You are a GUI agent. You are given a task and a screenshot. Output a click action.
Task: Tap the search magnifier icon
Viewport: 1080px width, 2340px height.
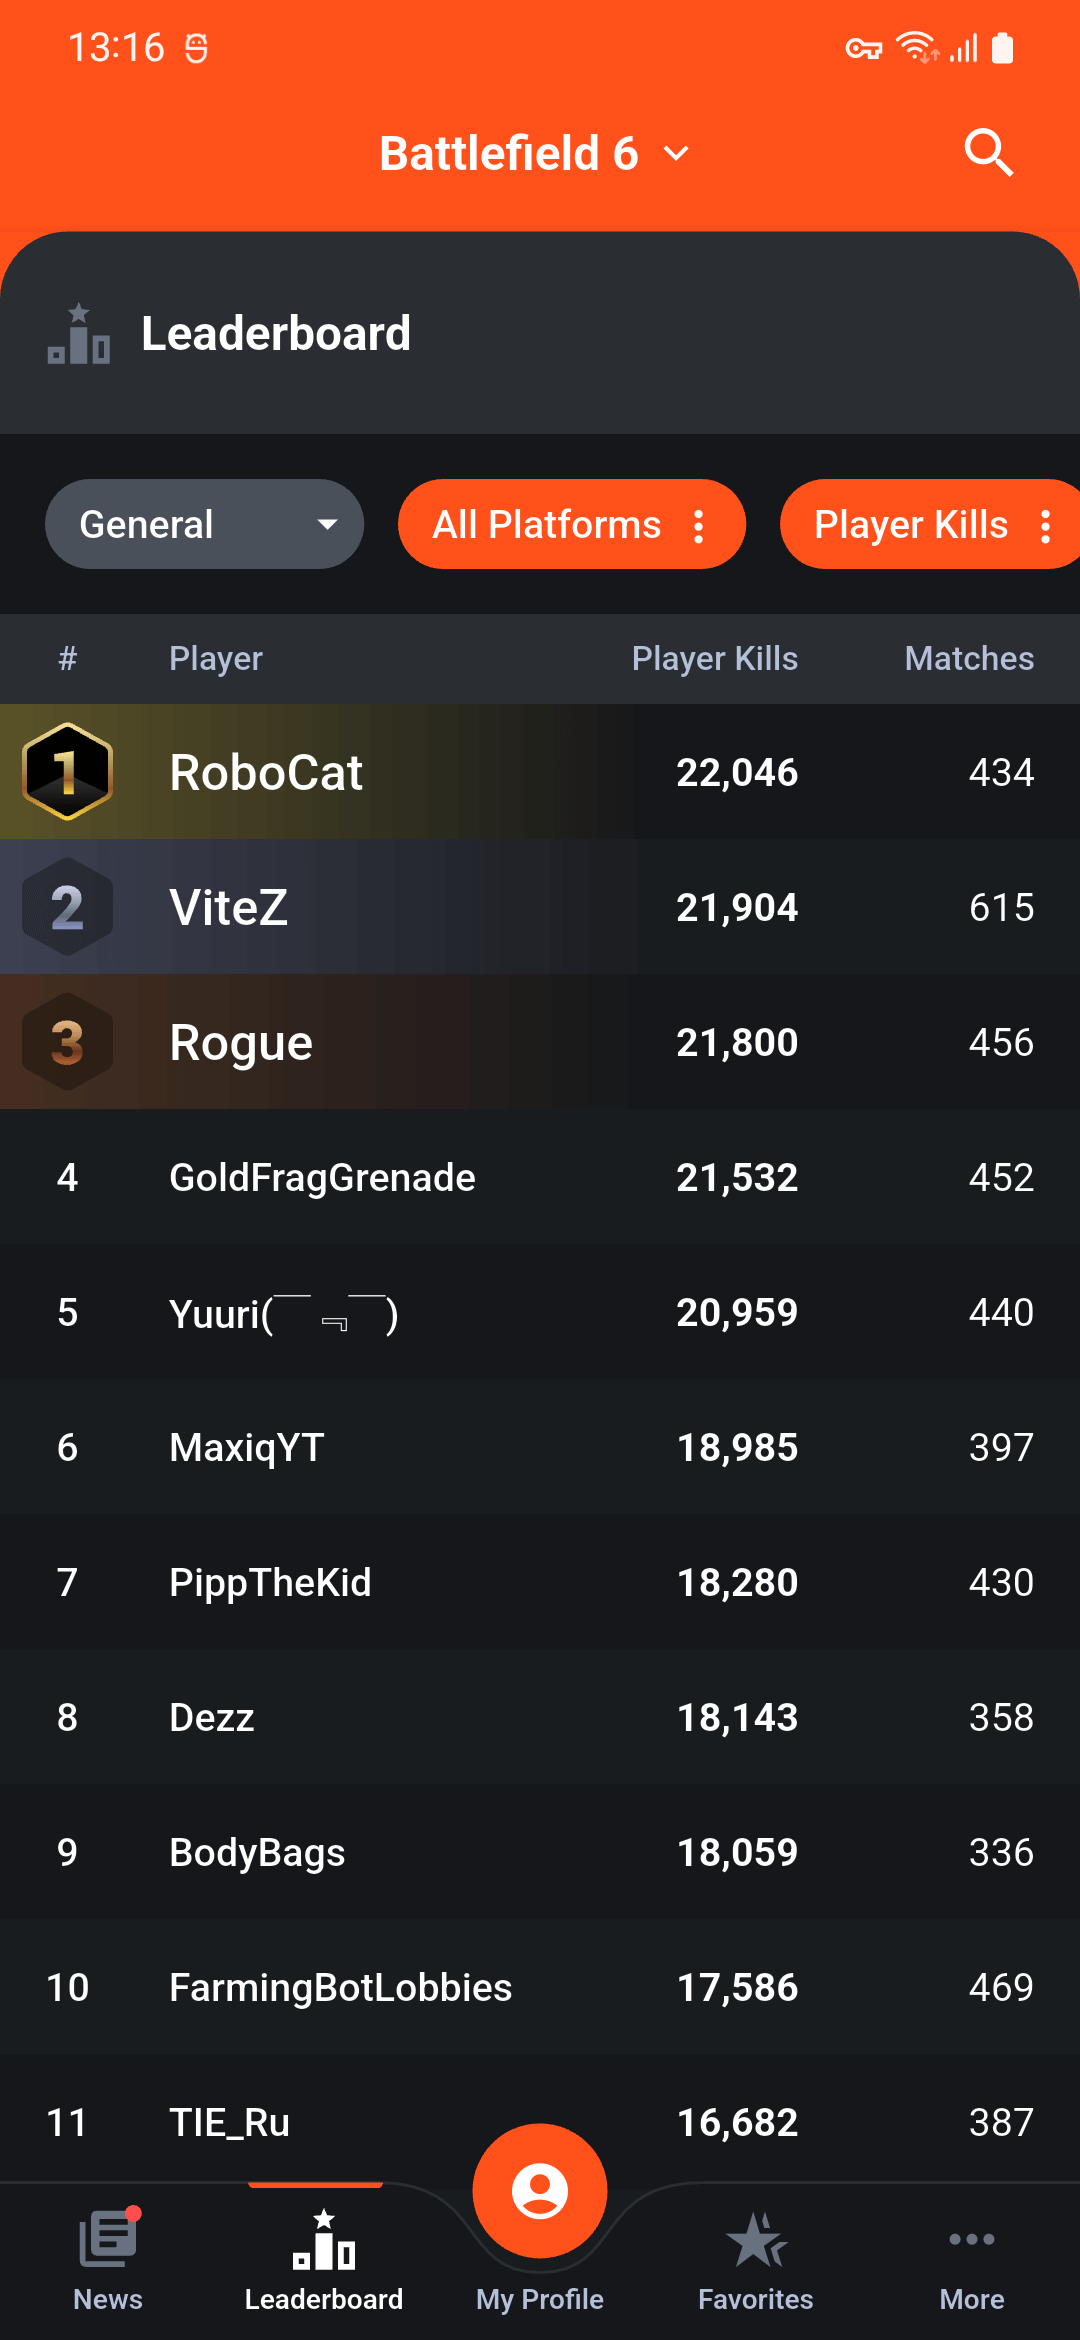(x=989, y=153)
